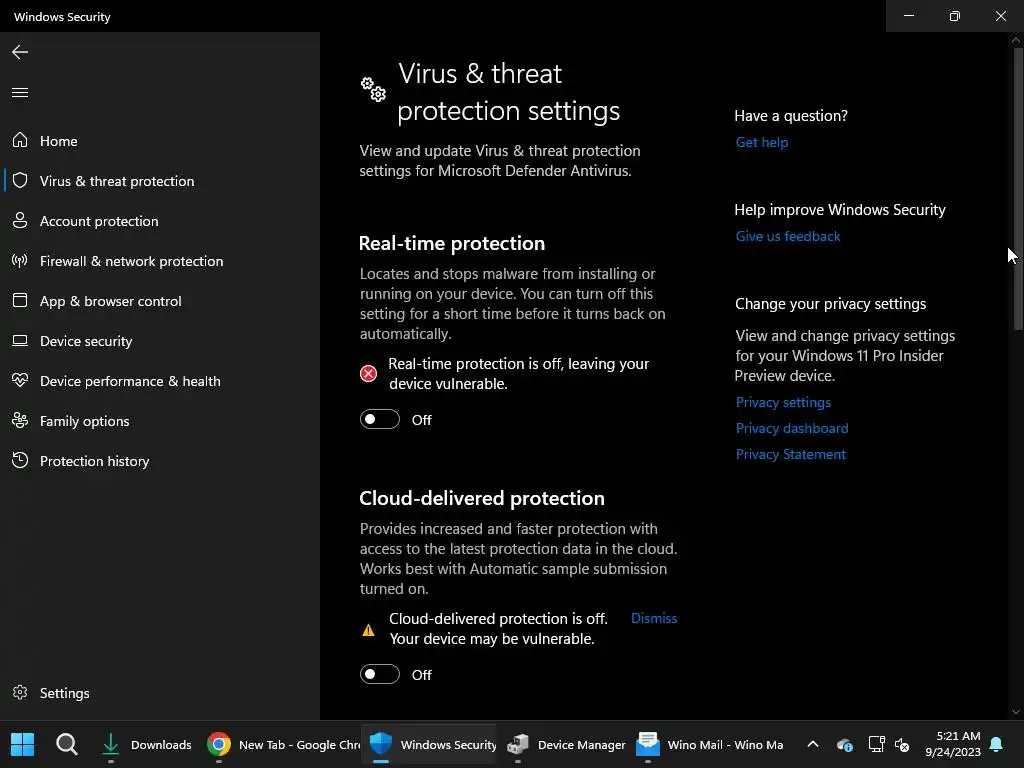1024x768 pixels.
Task: Turn on the Real-time protection toggle
Action: point(380,420)
